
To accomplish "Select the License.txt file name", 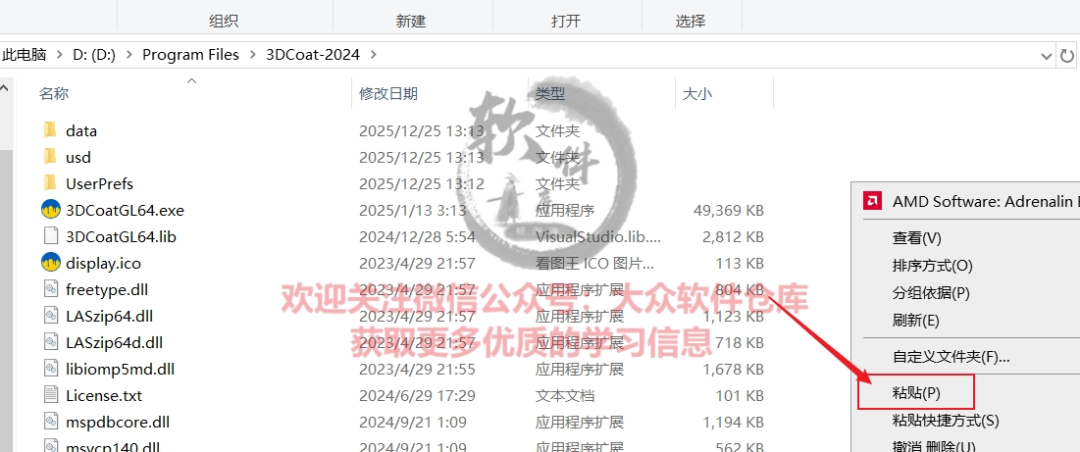I will pyautogui.click(x=104, y=395).
